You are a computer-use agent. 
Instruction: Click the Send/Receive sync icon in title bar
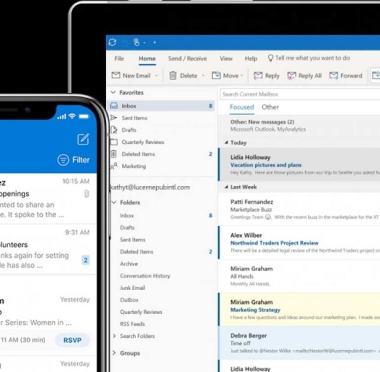coord(112,42)
